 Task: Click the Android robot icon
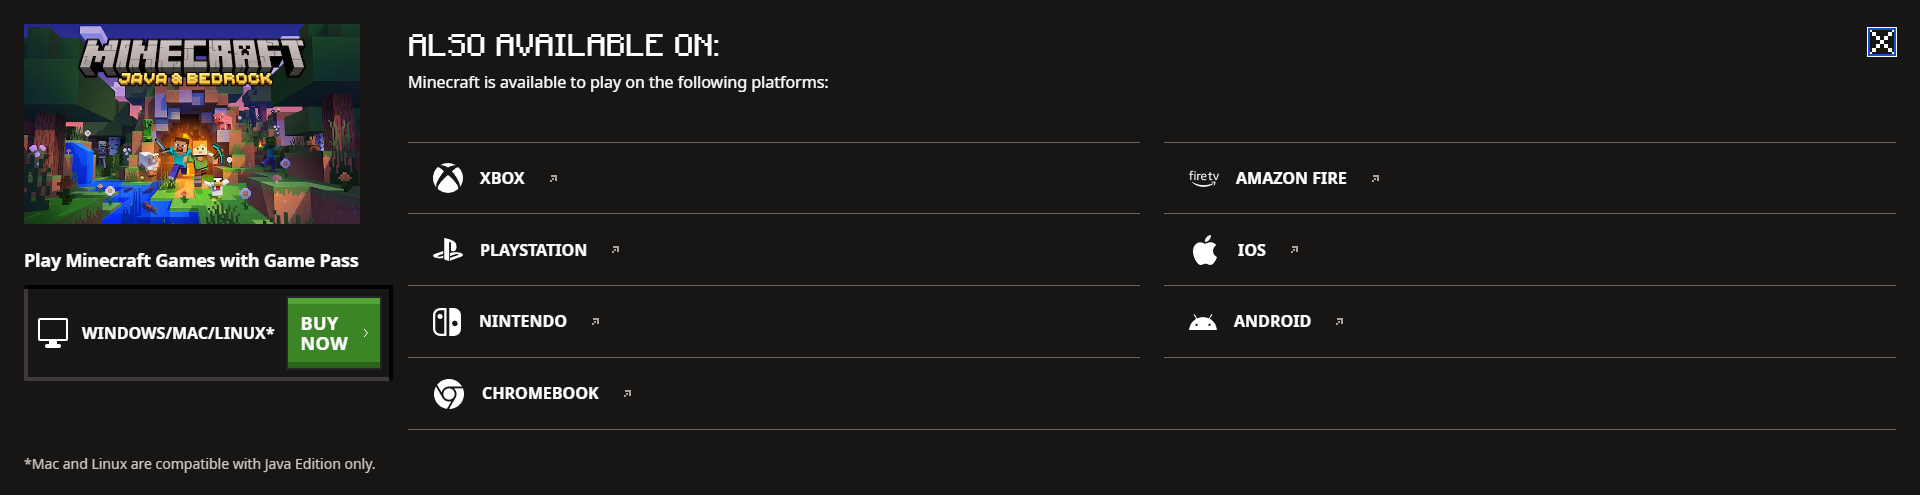1203,322
